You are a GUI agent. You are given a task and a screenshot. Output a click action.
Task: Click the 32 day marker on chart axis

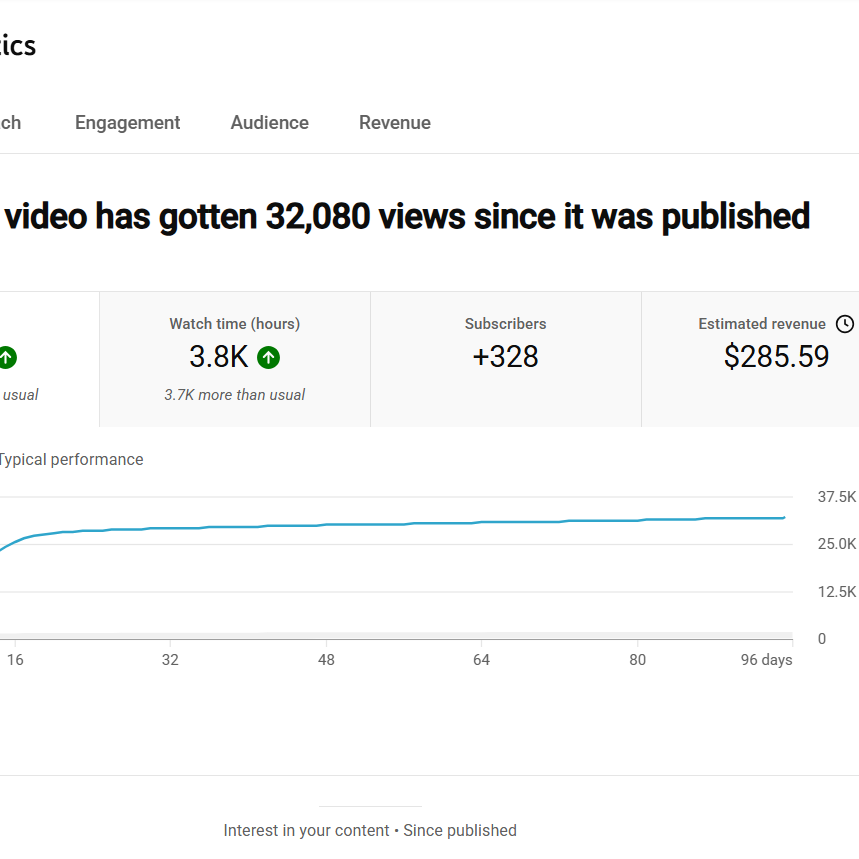pos(170,660)
